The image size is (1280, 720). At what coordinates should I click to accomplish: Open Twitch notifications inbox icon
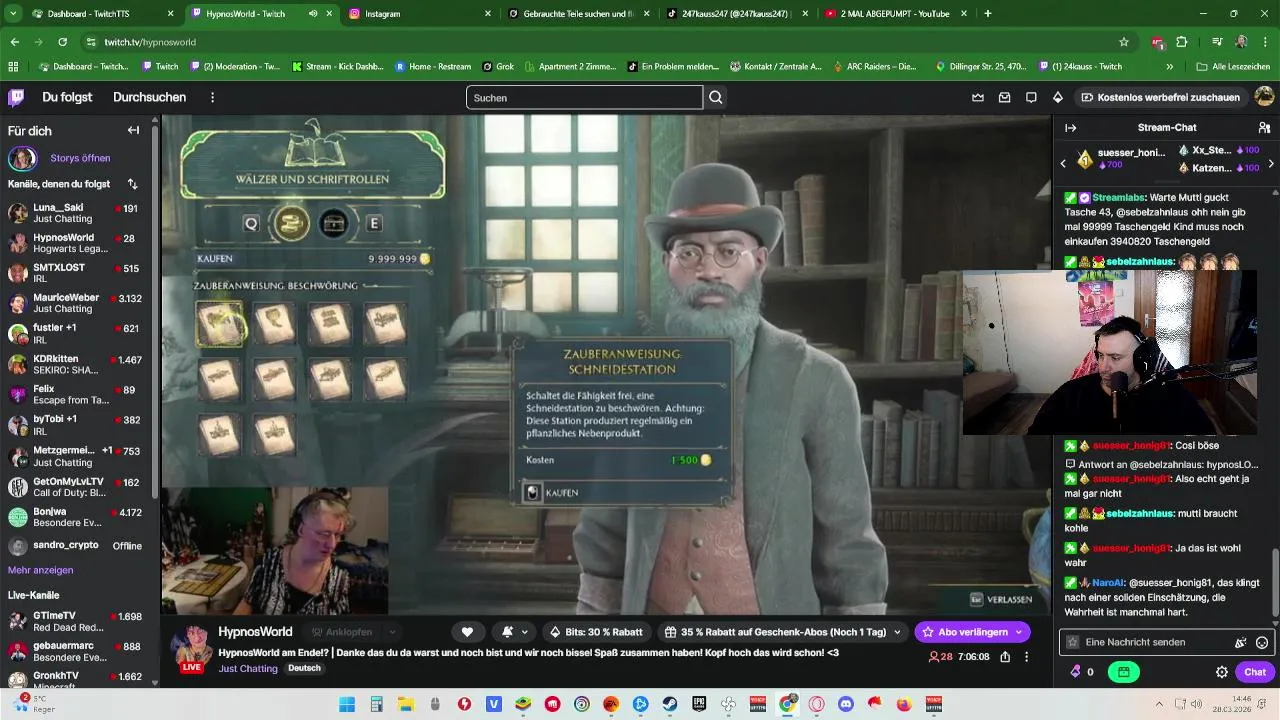coord(1005,97)
